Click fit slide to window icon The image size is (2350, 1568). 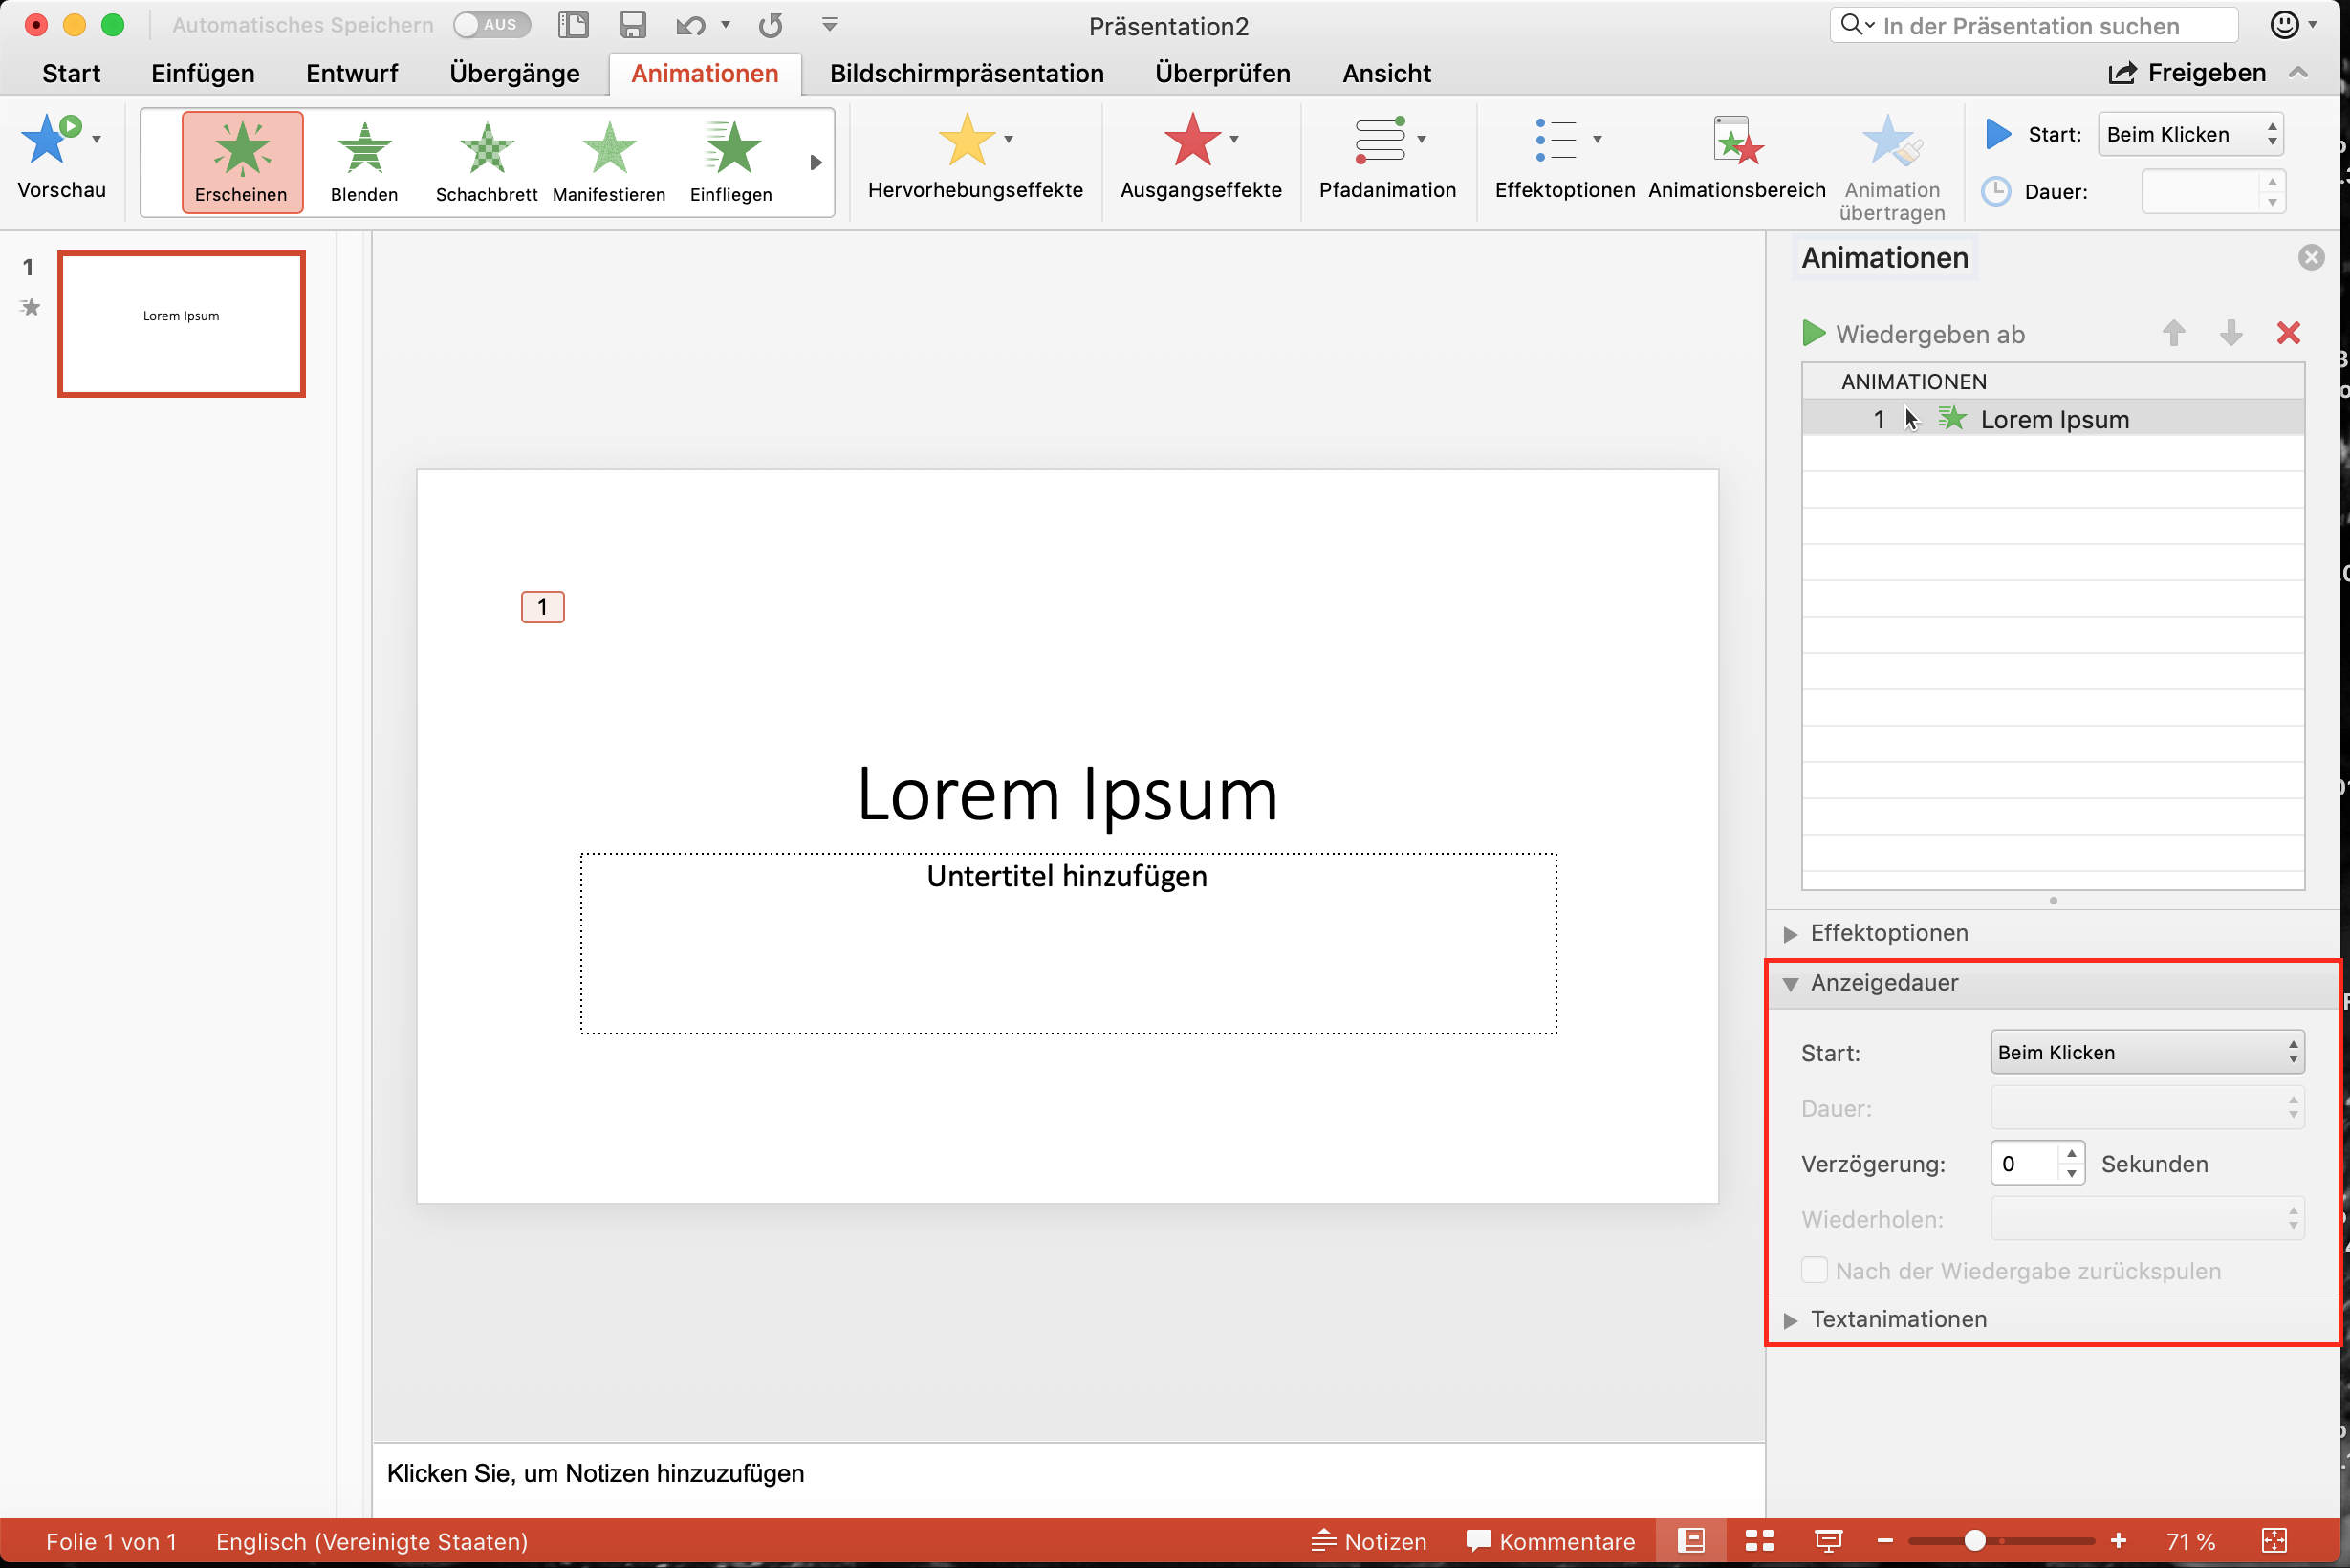click(x=2274, y=1540)
